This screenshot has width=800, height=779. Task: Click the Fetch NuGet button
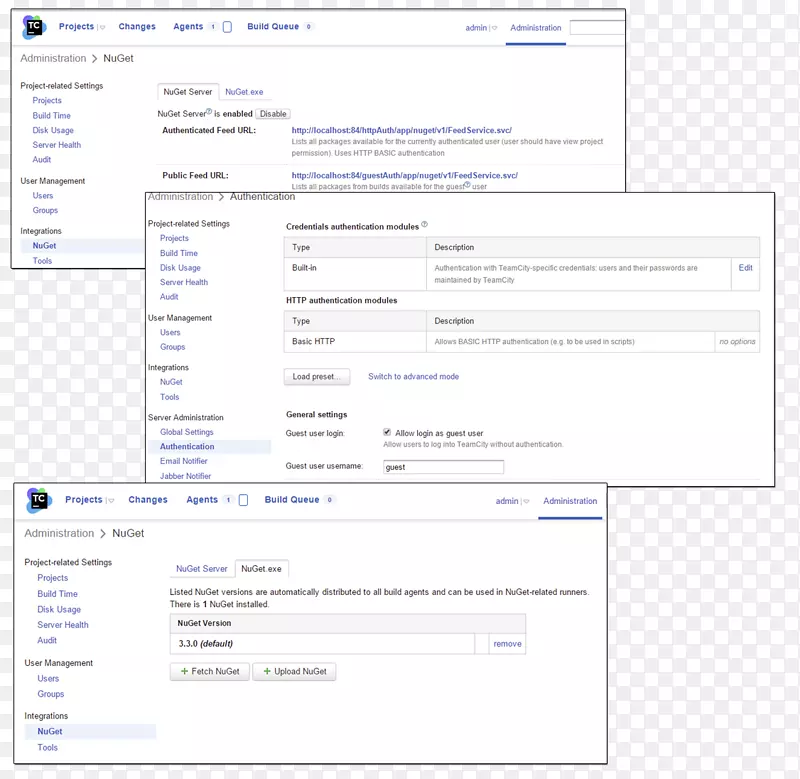[x=210, y=671]
